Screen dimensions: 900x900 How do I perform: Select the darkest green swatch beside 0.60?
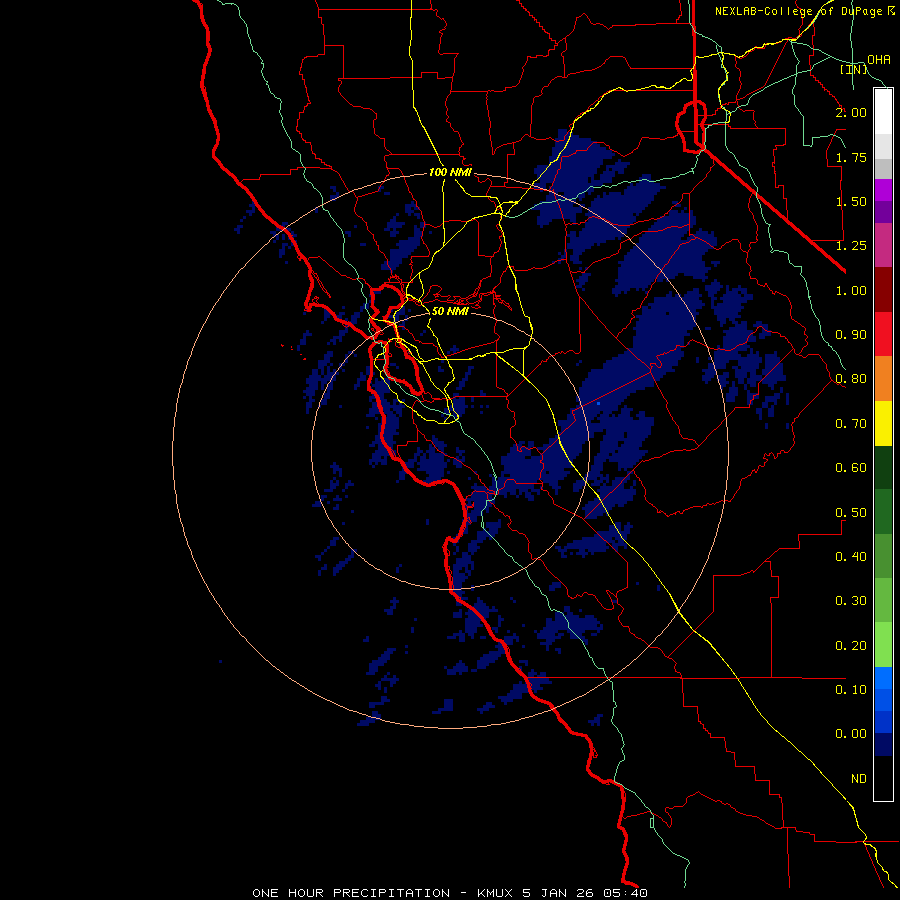coord(883,468)
